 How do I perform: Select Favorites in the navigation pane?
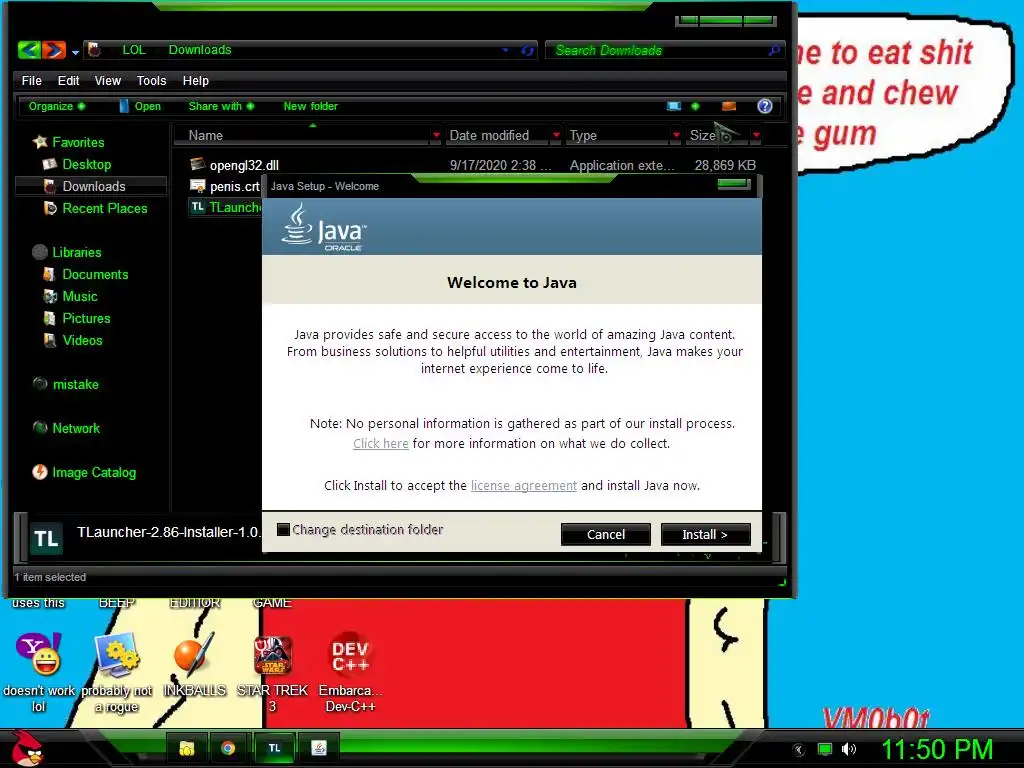[x=78, y=142]
